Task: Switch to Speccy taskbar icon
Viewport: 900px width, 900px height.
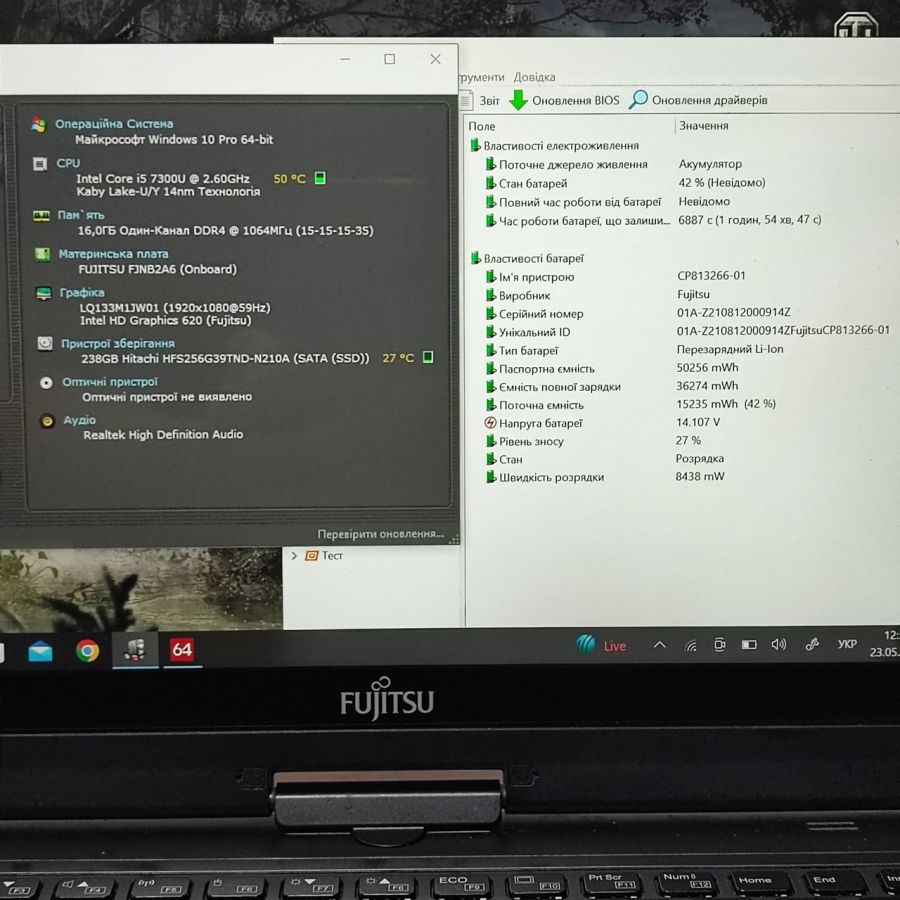Action: [x=135, y=650]
